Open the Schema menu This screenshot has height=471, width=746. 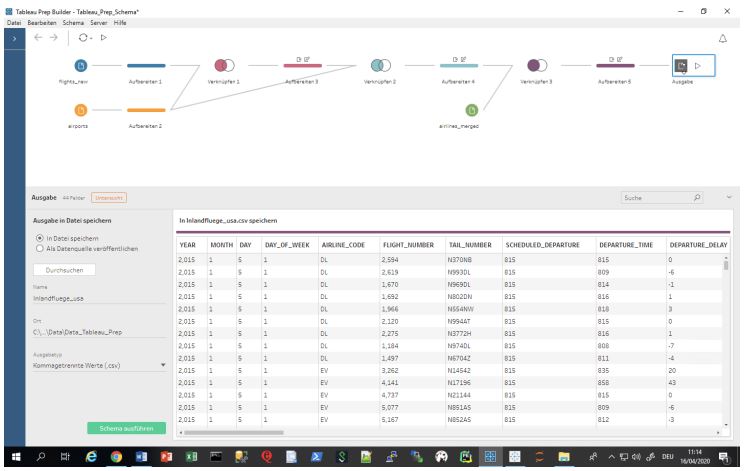[60, 19]
